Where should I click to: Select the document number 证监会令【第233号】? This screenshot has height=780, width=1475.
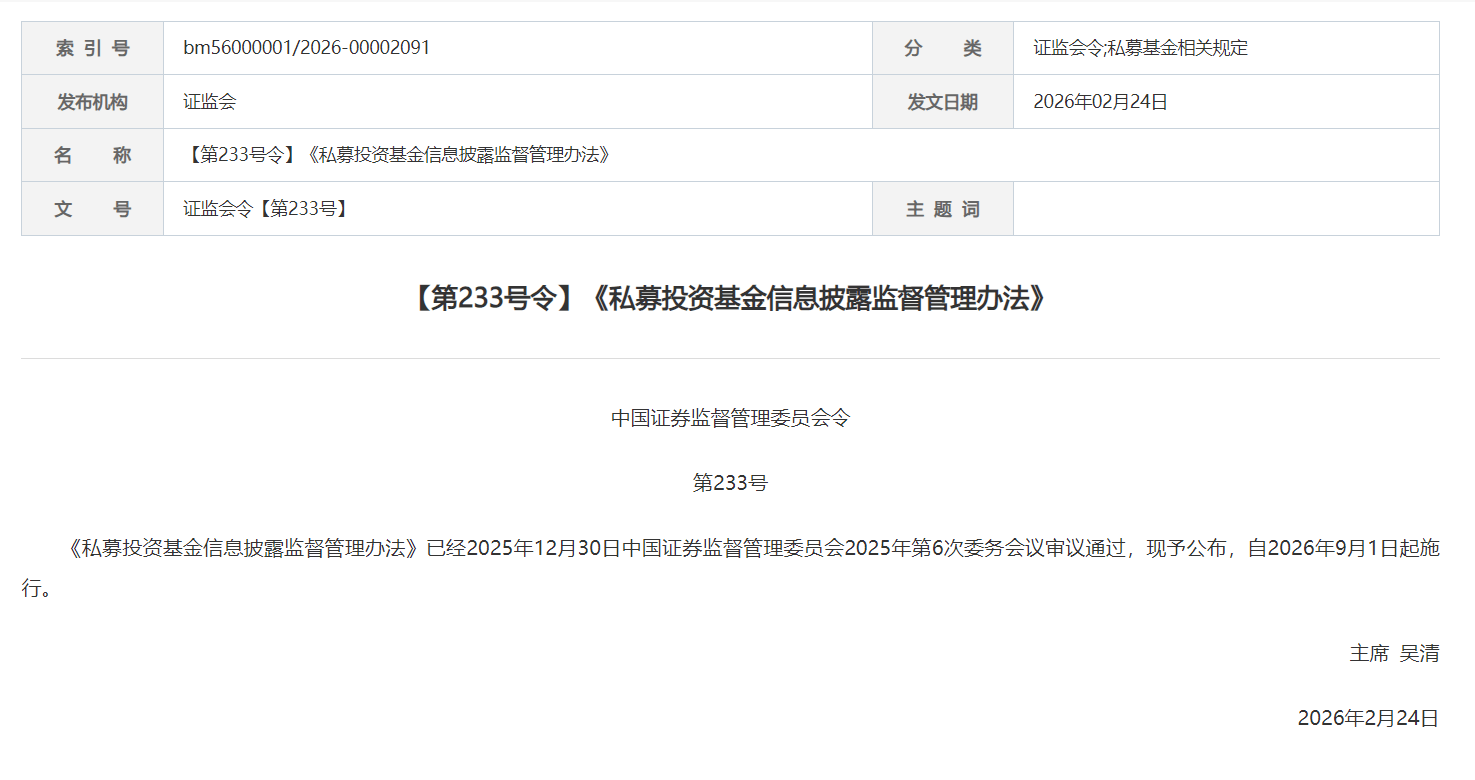(x=266, y=208)
